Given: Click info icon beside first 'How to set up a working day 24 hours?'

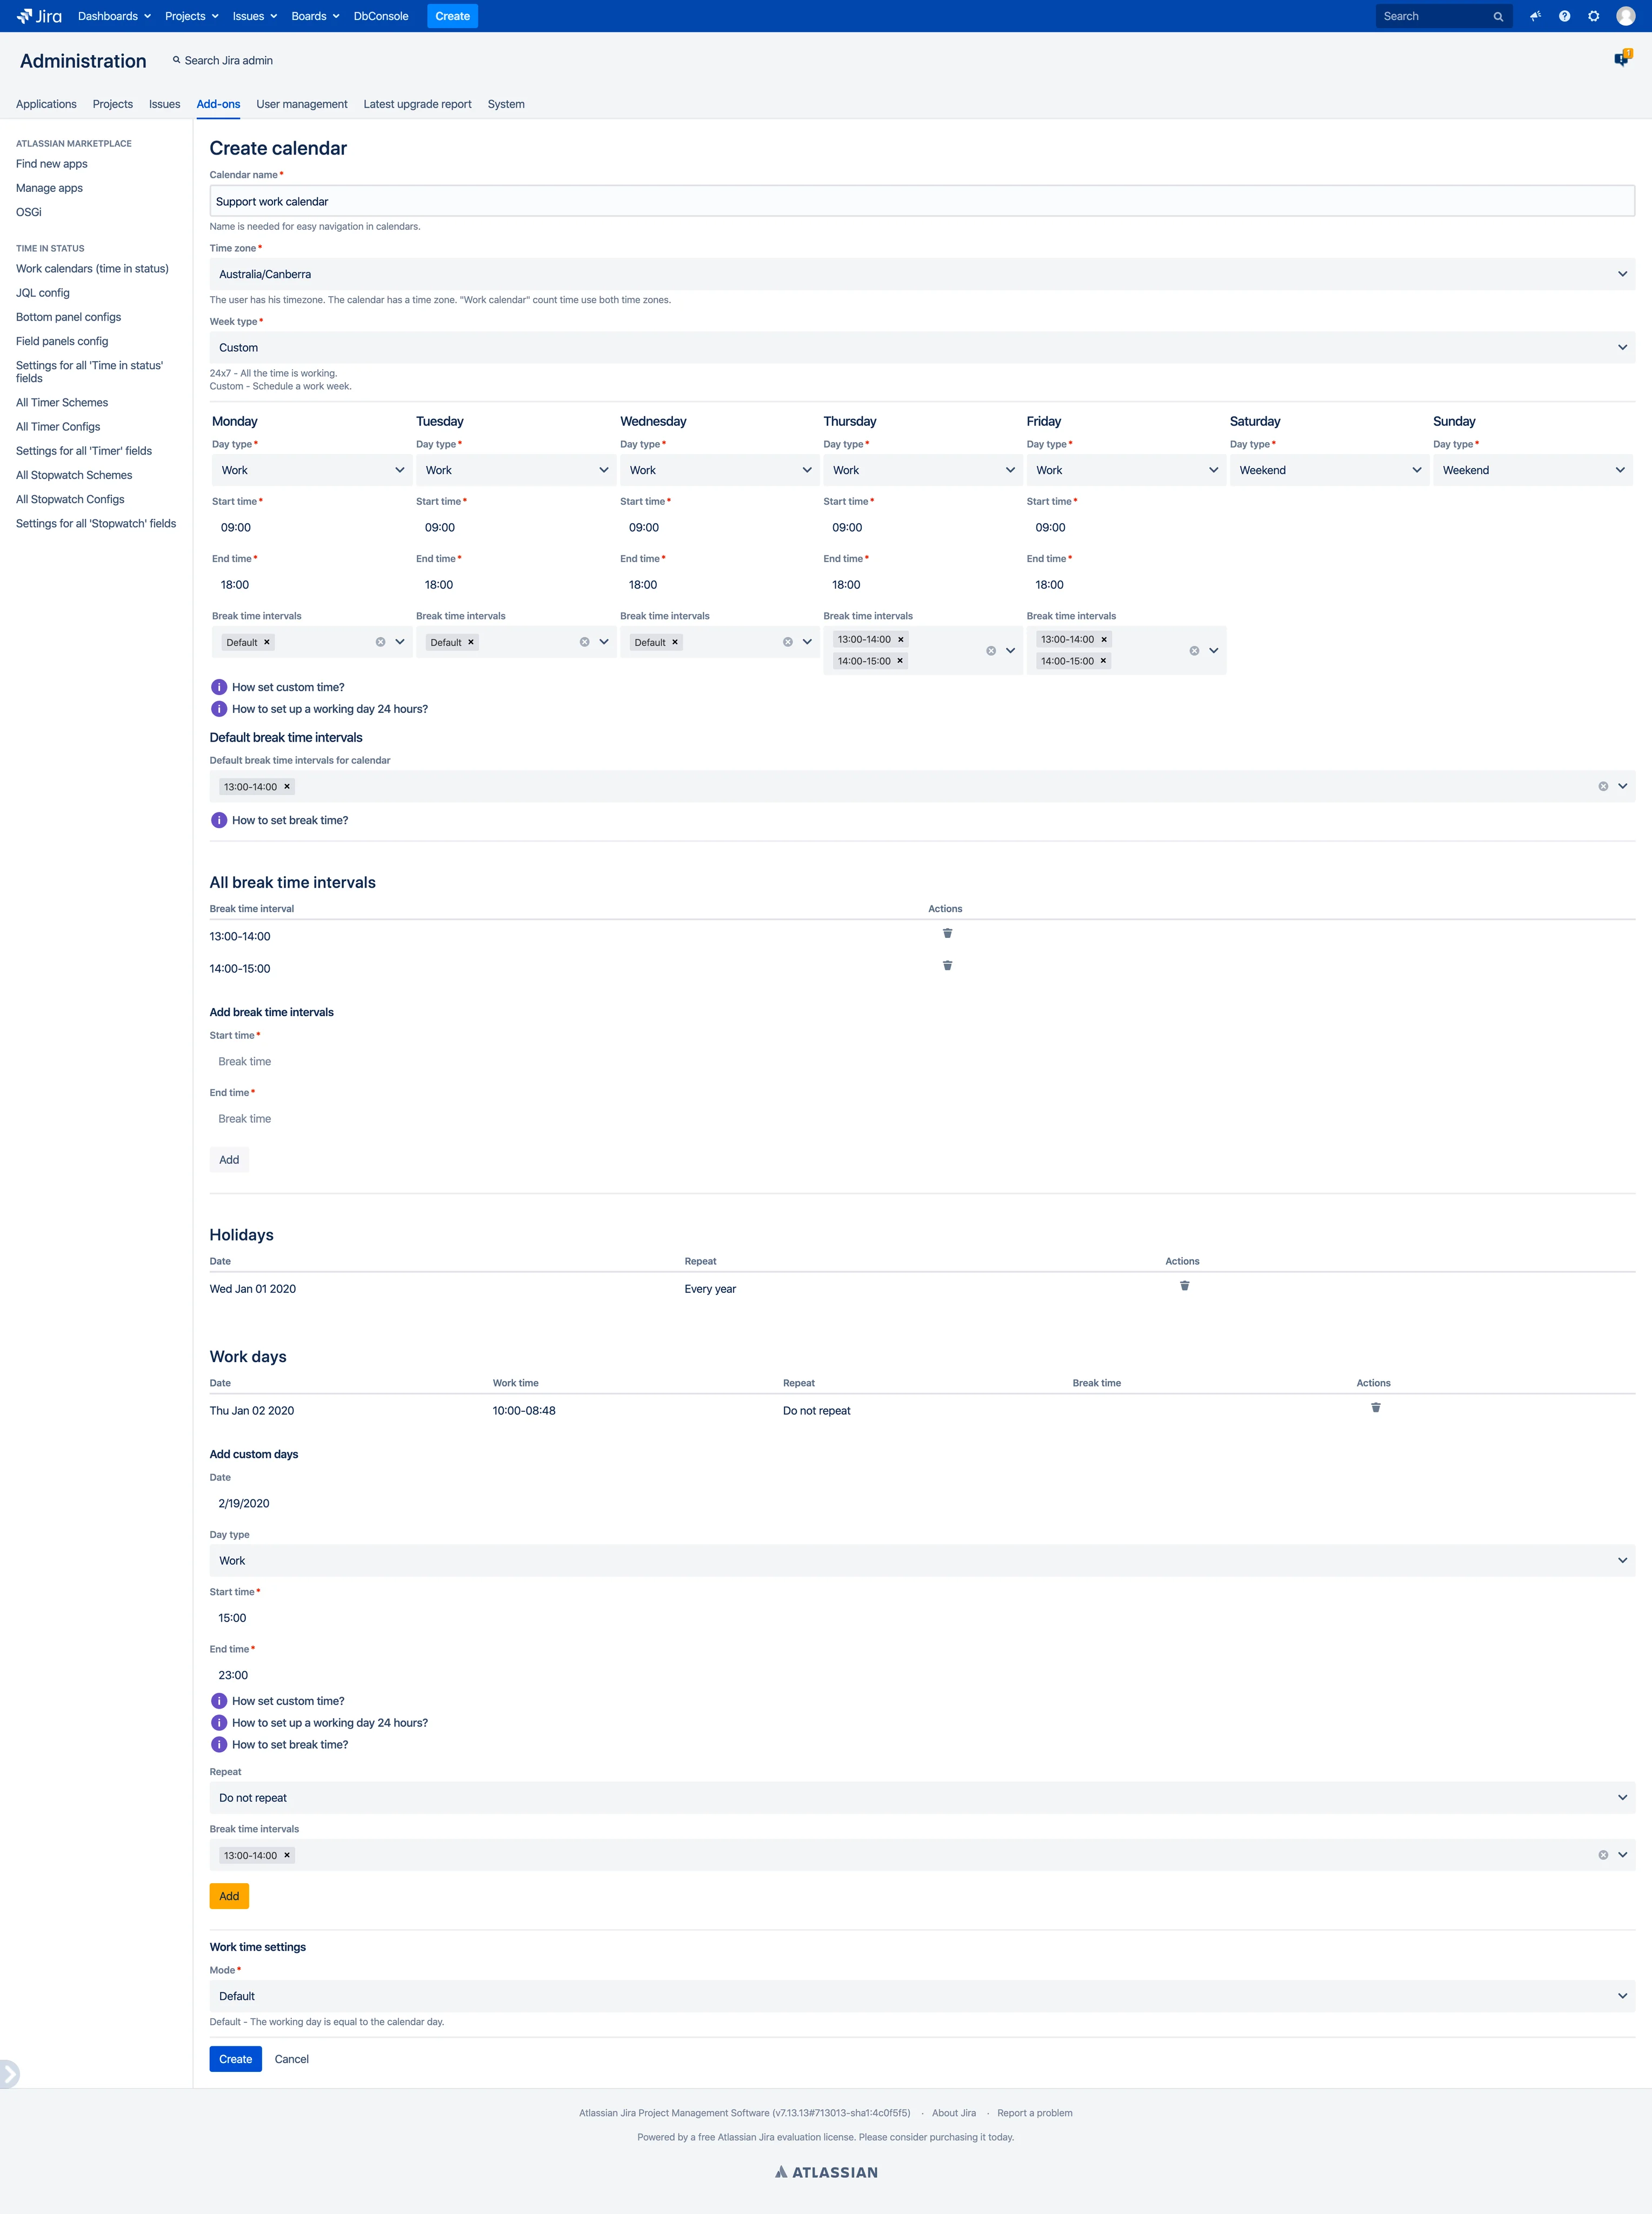Looking at the screenshot, I should (x=219, y=709).
